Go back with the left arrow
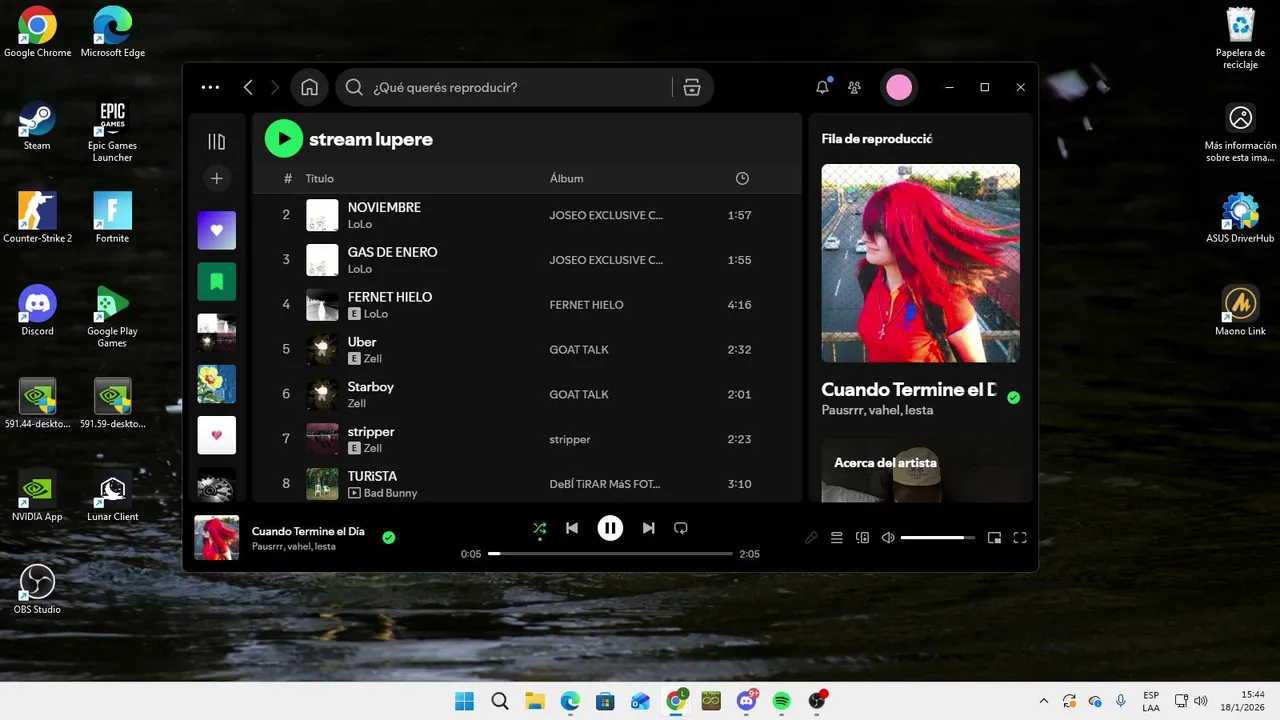Viewport: 1280px width, 720px height. click(x=248, y=87)
